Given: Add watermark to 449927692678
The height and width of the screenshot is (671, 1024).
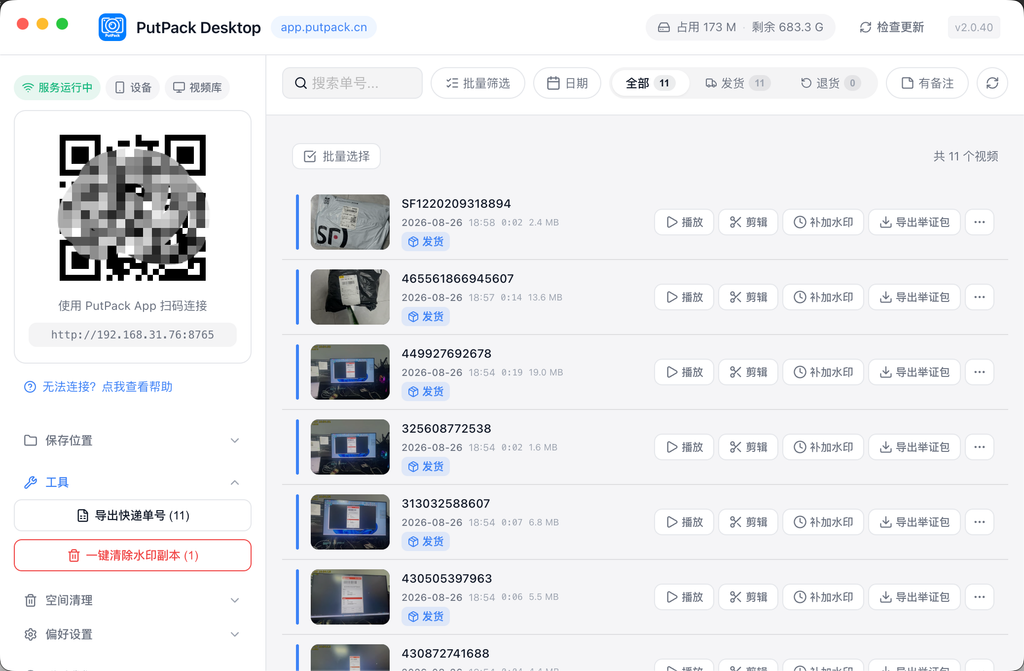Looking at the screenshot, I should 823,372.
